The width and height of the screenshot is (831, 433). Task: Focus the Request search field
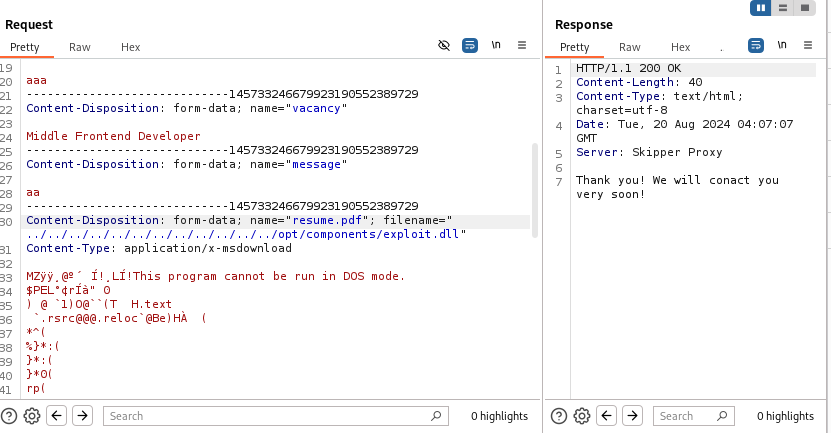click(x=276, y=416)
